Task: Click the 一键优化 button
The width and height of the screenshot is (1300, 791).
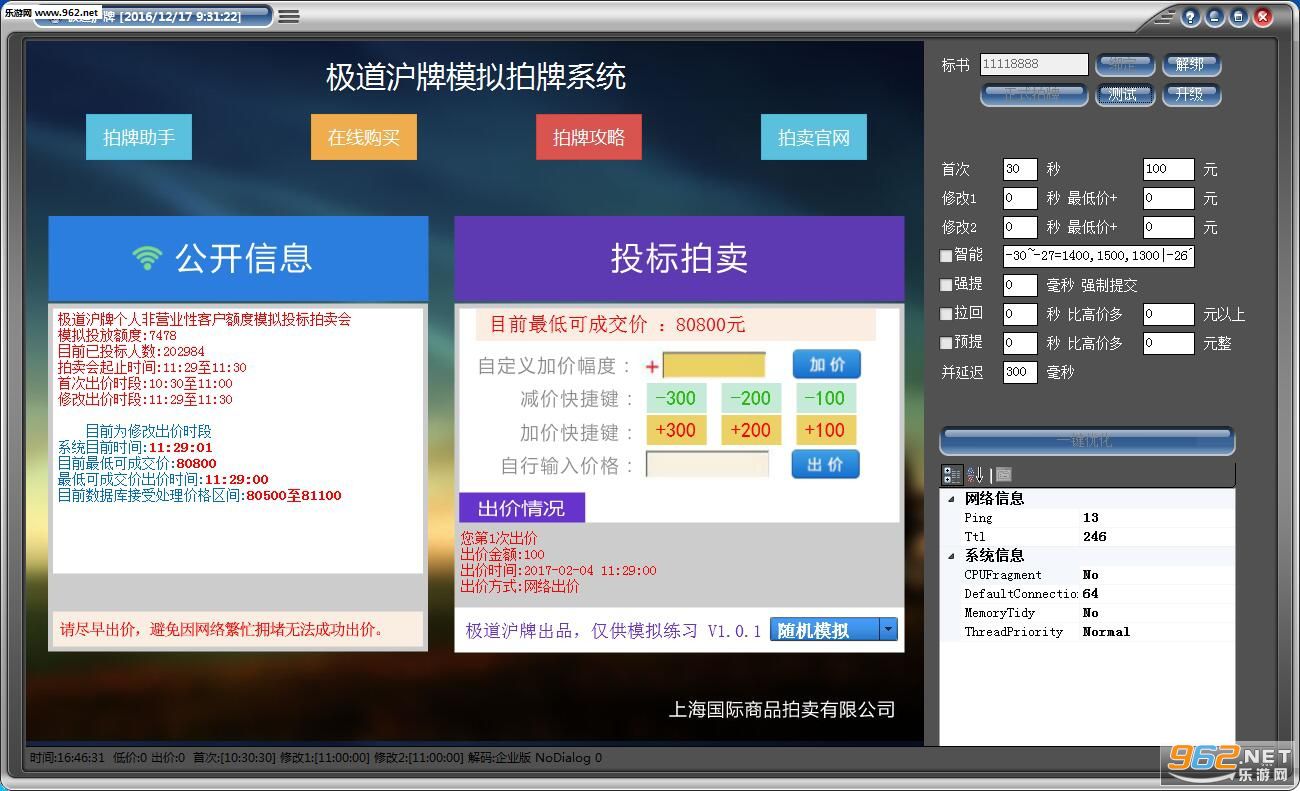Action: [x=1087, y=441]
